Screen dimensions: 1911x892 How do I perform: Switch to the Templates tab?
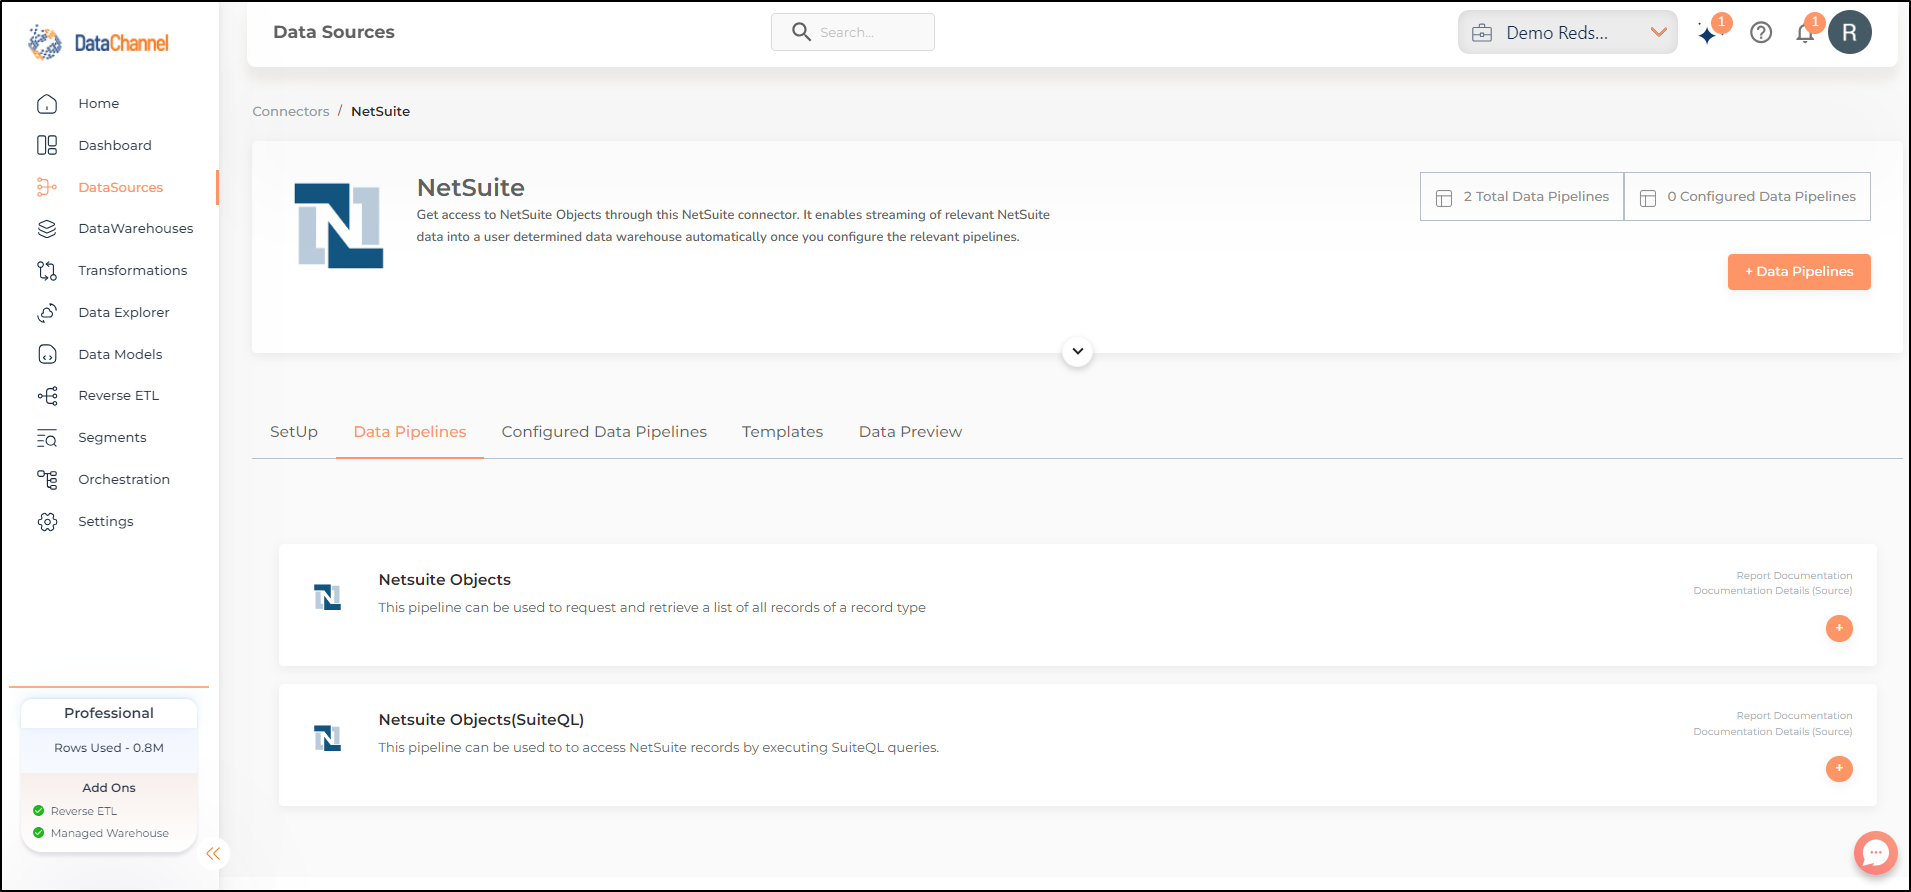(x=783, y=432)
